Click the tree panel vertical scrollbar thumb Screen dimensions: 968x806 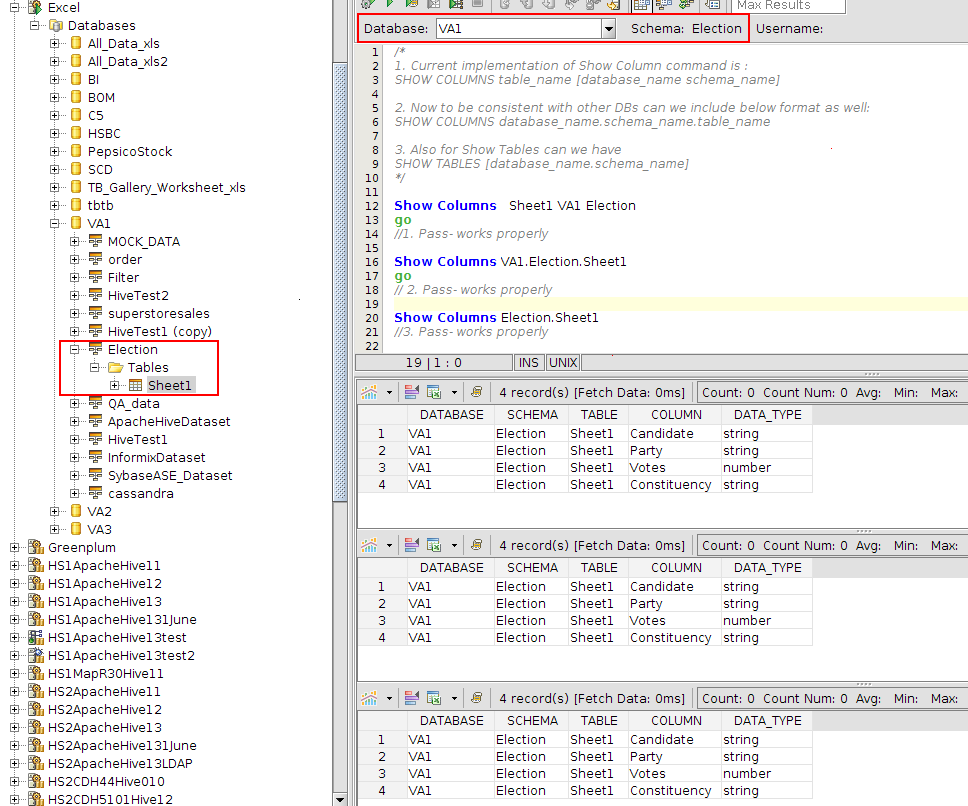click(x=340, y=282)
